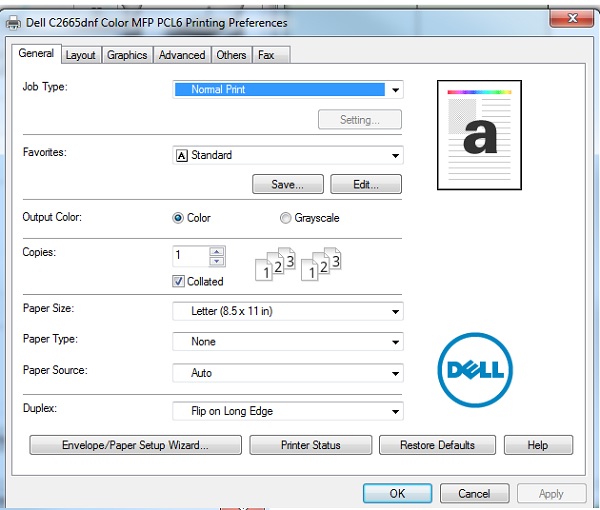Open the Favorites dropdown
The height and width of the screenshot is (510, 600).
pos(288,155)
